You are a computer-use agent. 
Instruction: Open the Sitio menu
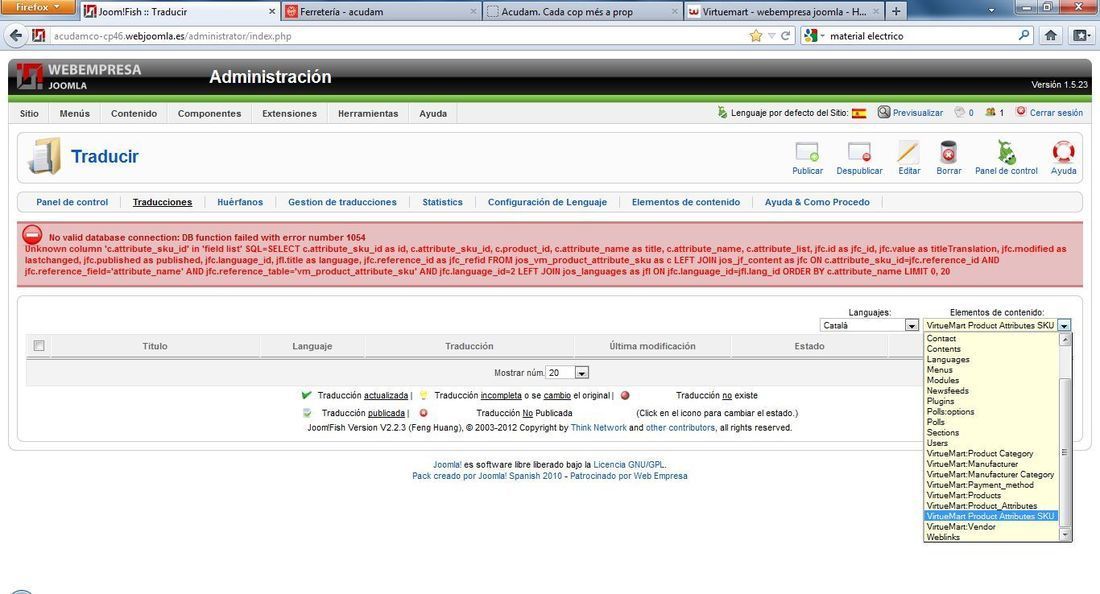[x=29, y=113]
